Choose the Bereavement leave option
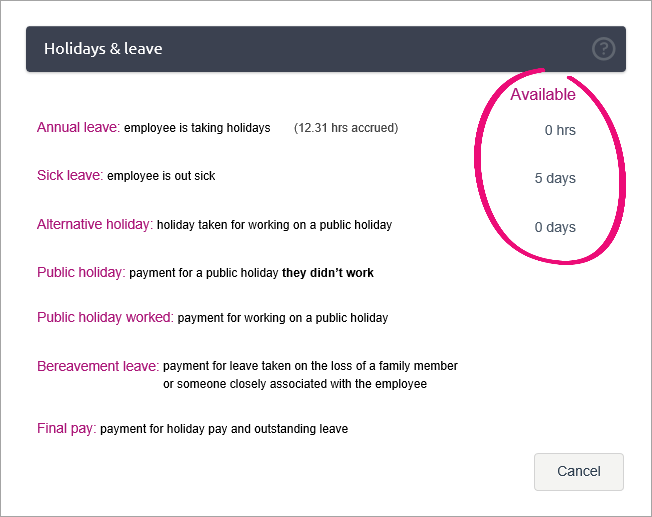The height and width of the screenshot is (517, 652). click(x=97, y=366)
